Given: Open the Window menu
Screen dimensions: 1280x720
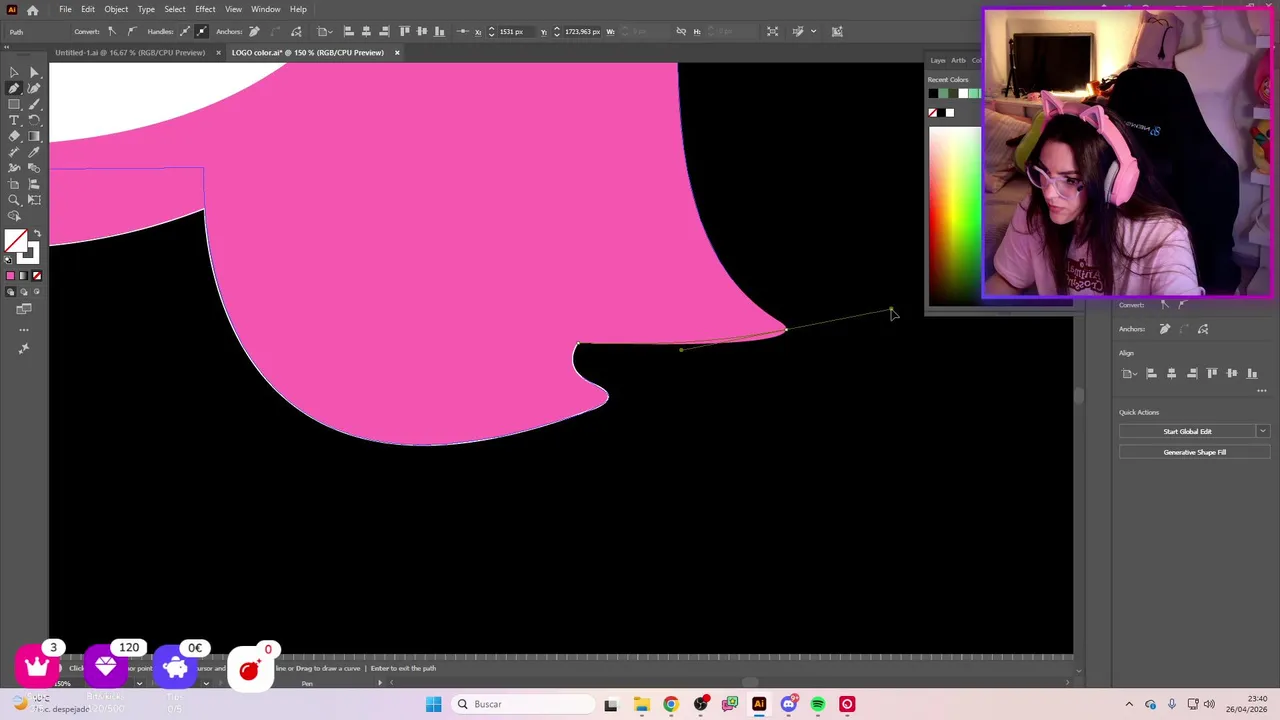Looking at the screenshot, I should click(265, 9).
